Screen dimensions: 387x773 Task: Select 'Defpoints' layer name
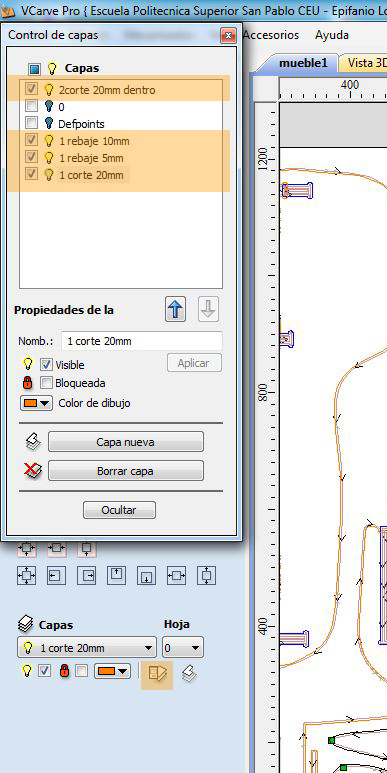point(81,123)
